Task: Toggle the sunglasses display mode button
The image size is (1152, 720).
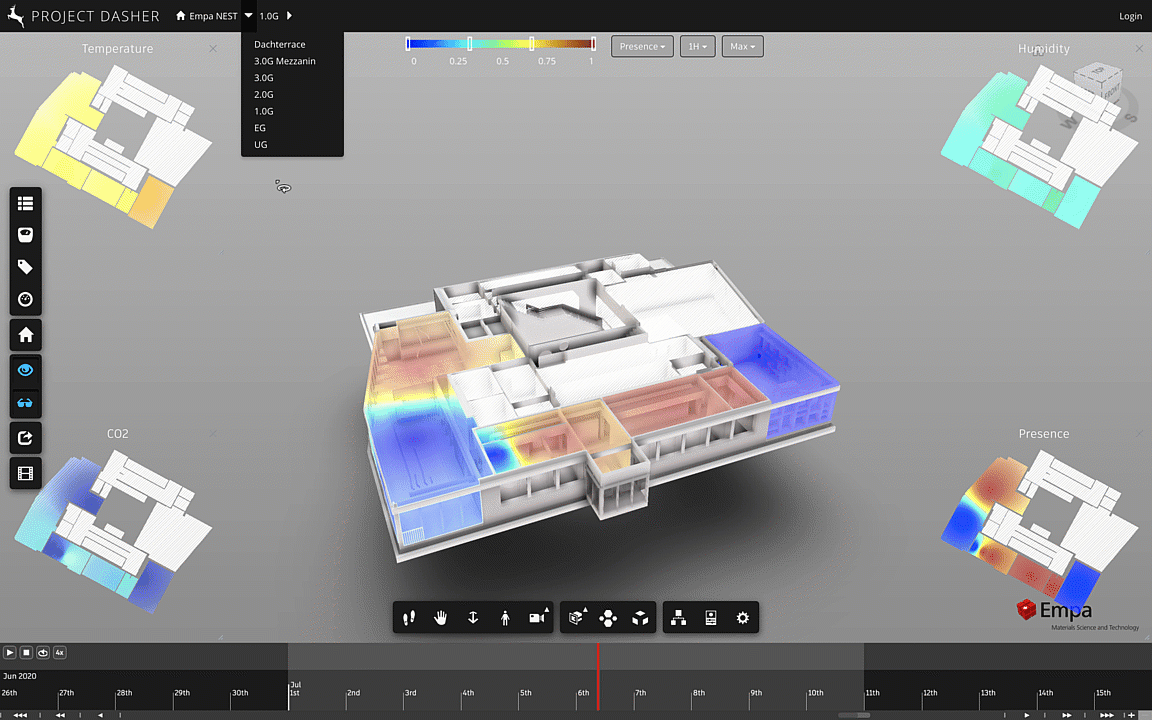Action: click(x=26, y=403)
